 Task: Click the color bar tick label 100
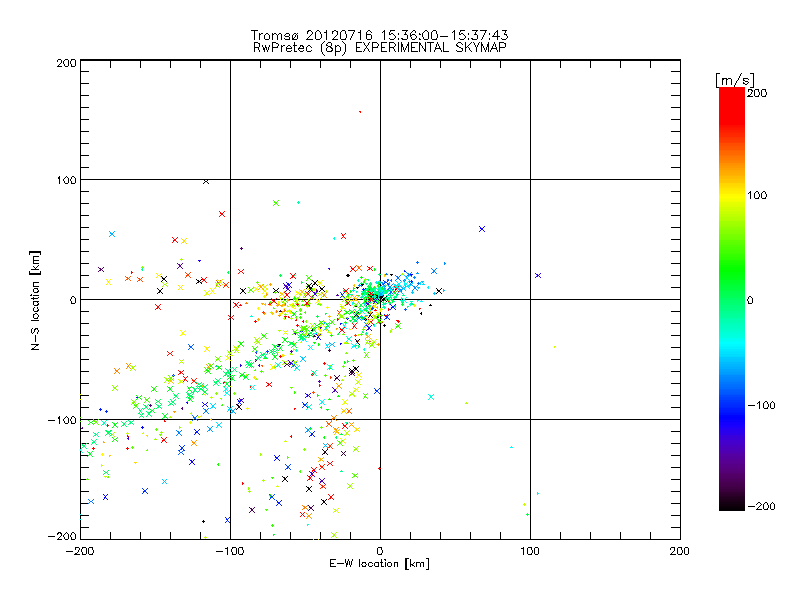757,195
